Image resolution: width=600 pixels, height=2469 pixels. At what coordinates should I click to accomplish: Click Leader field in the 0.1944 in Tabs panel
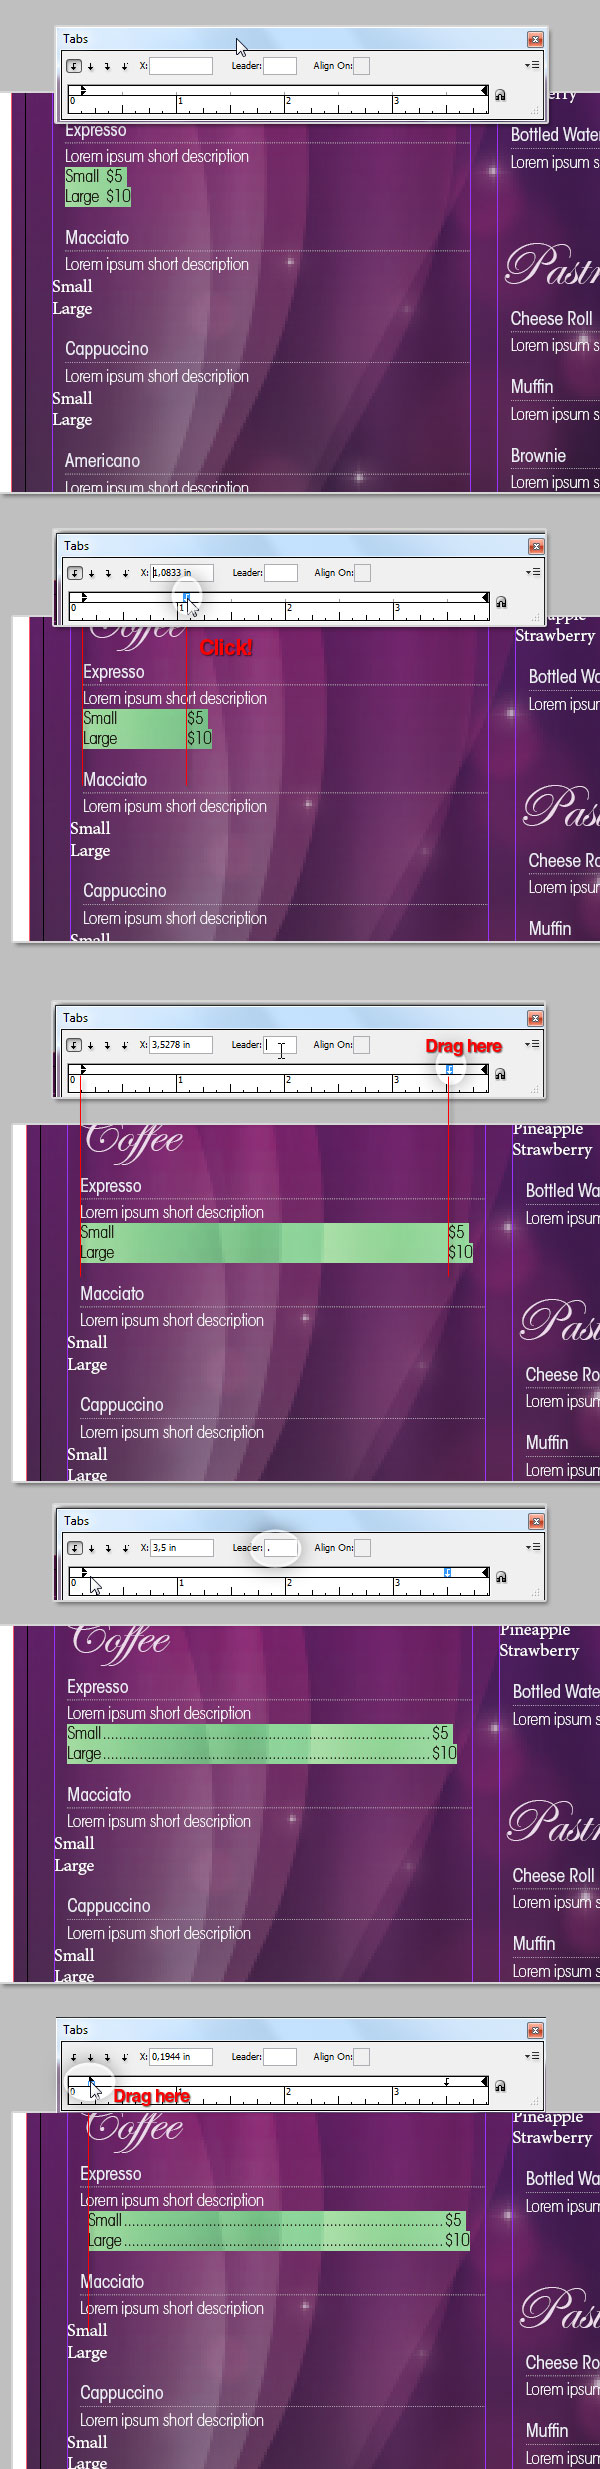coord(280,2057)
